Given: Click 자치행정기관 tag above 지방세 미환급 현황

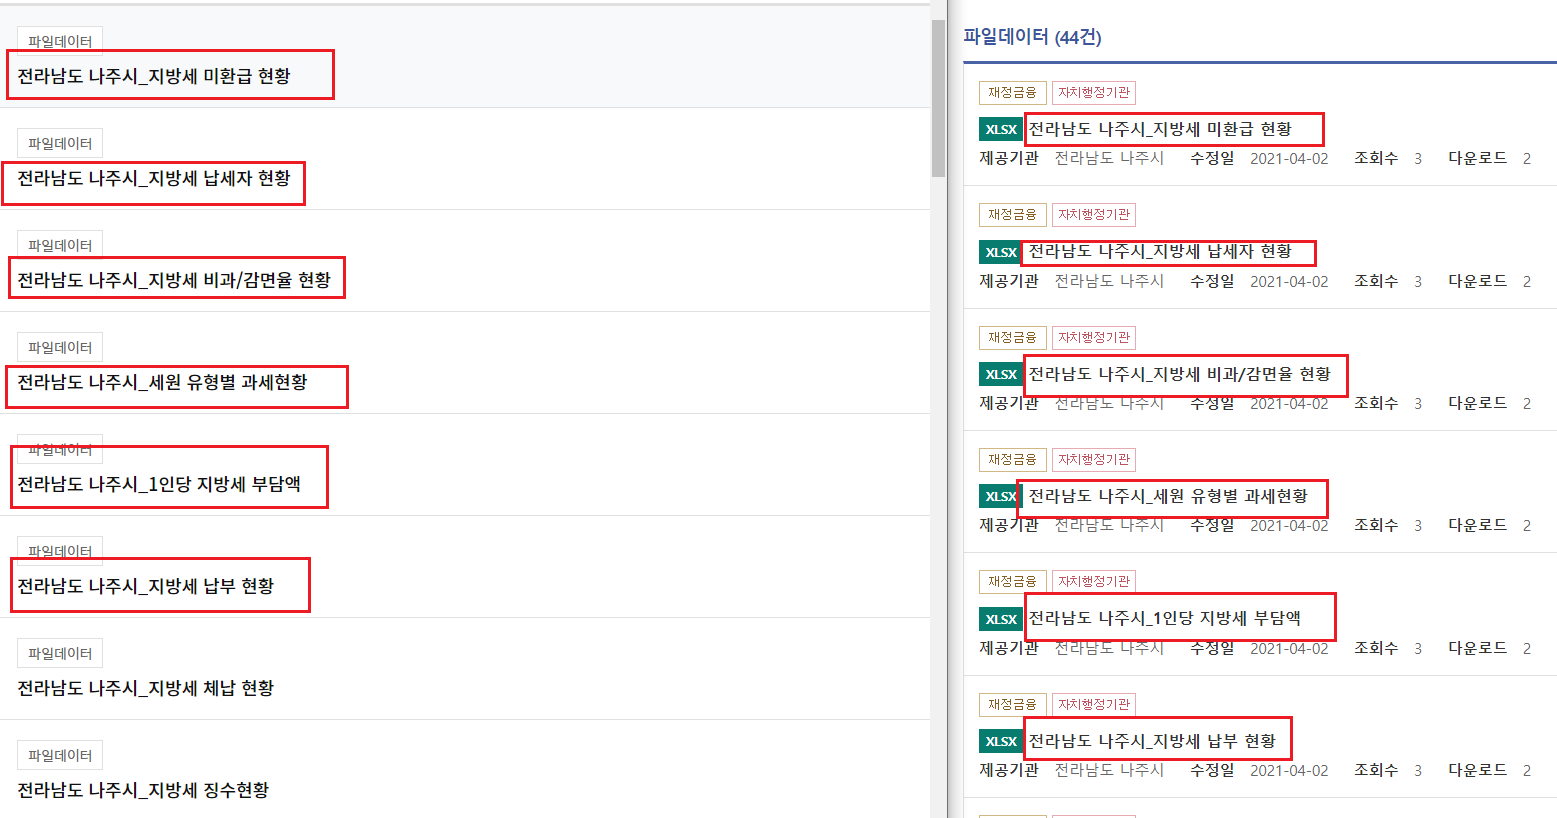Looking at the screenshot, I should click(1094, 92).
